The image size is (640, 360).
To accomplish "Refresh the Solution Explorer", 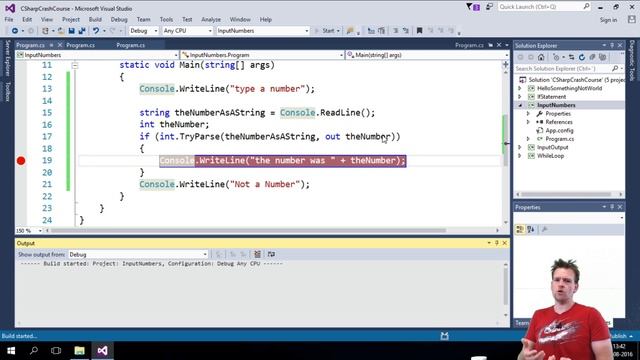I will [582, 57].
